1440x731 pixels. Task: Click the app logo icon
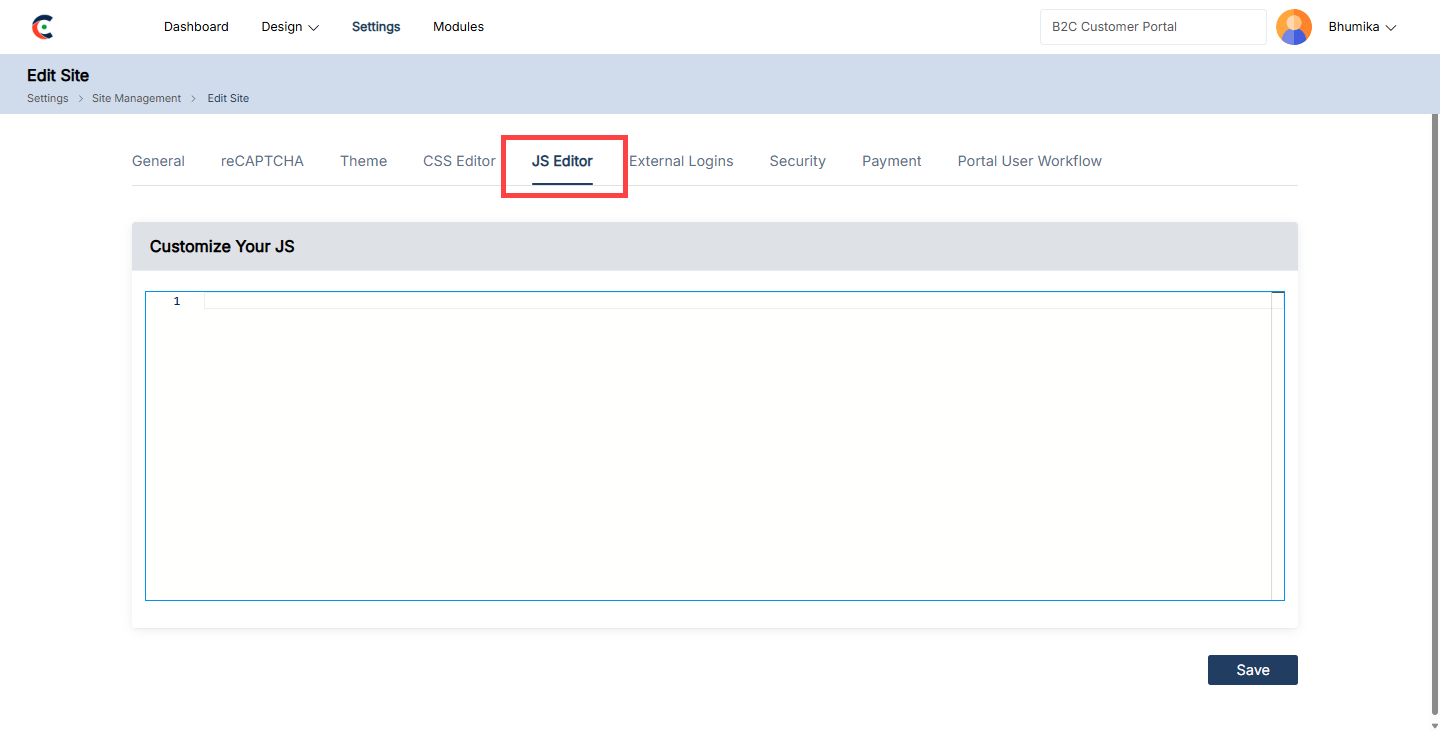click(42, 27)
